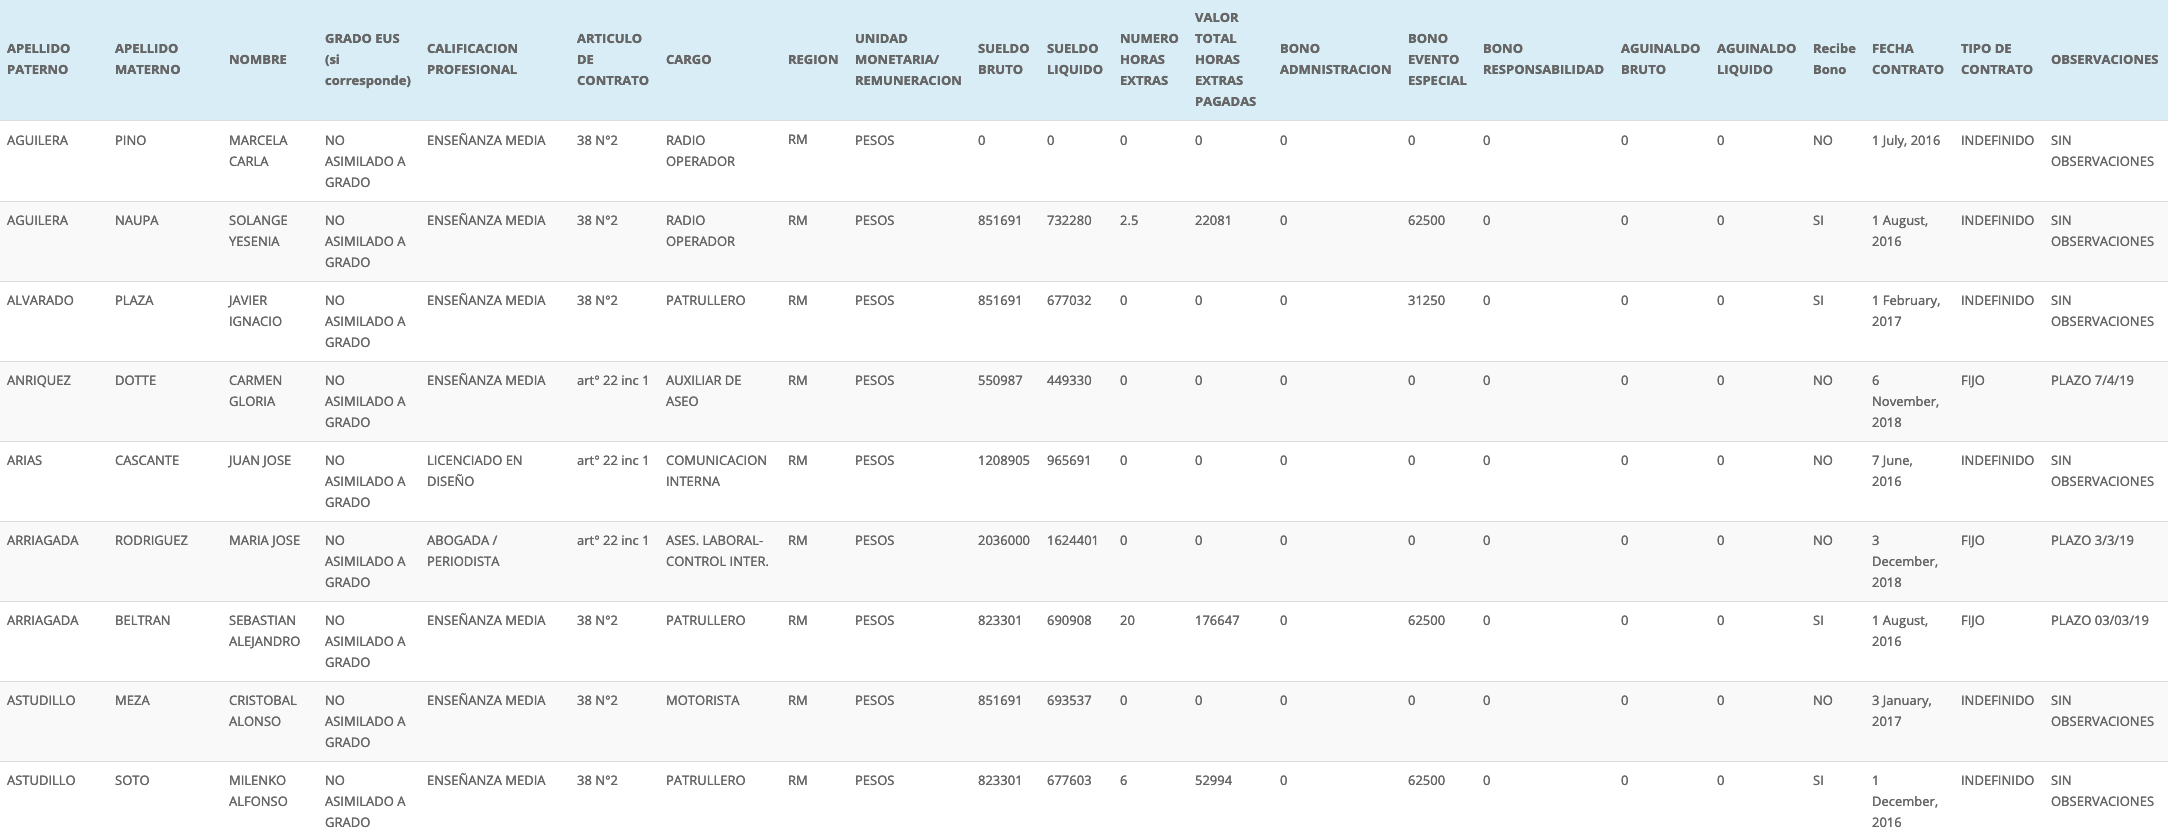This screenshot has height=828, width=2169.
Task: Click the BONO ADMNISTRACION column header
Action: pyautogui.click(x=1335, y=59)
